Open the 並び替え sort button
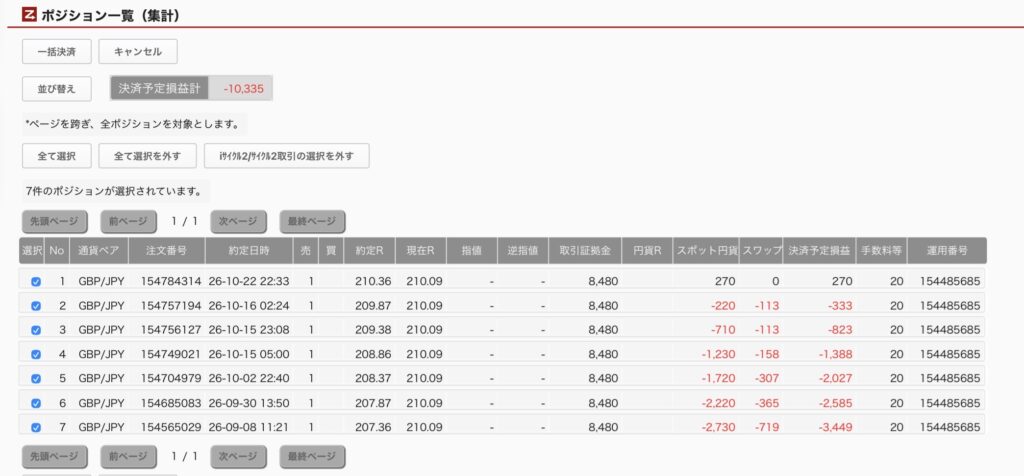 point(57,89)
